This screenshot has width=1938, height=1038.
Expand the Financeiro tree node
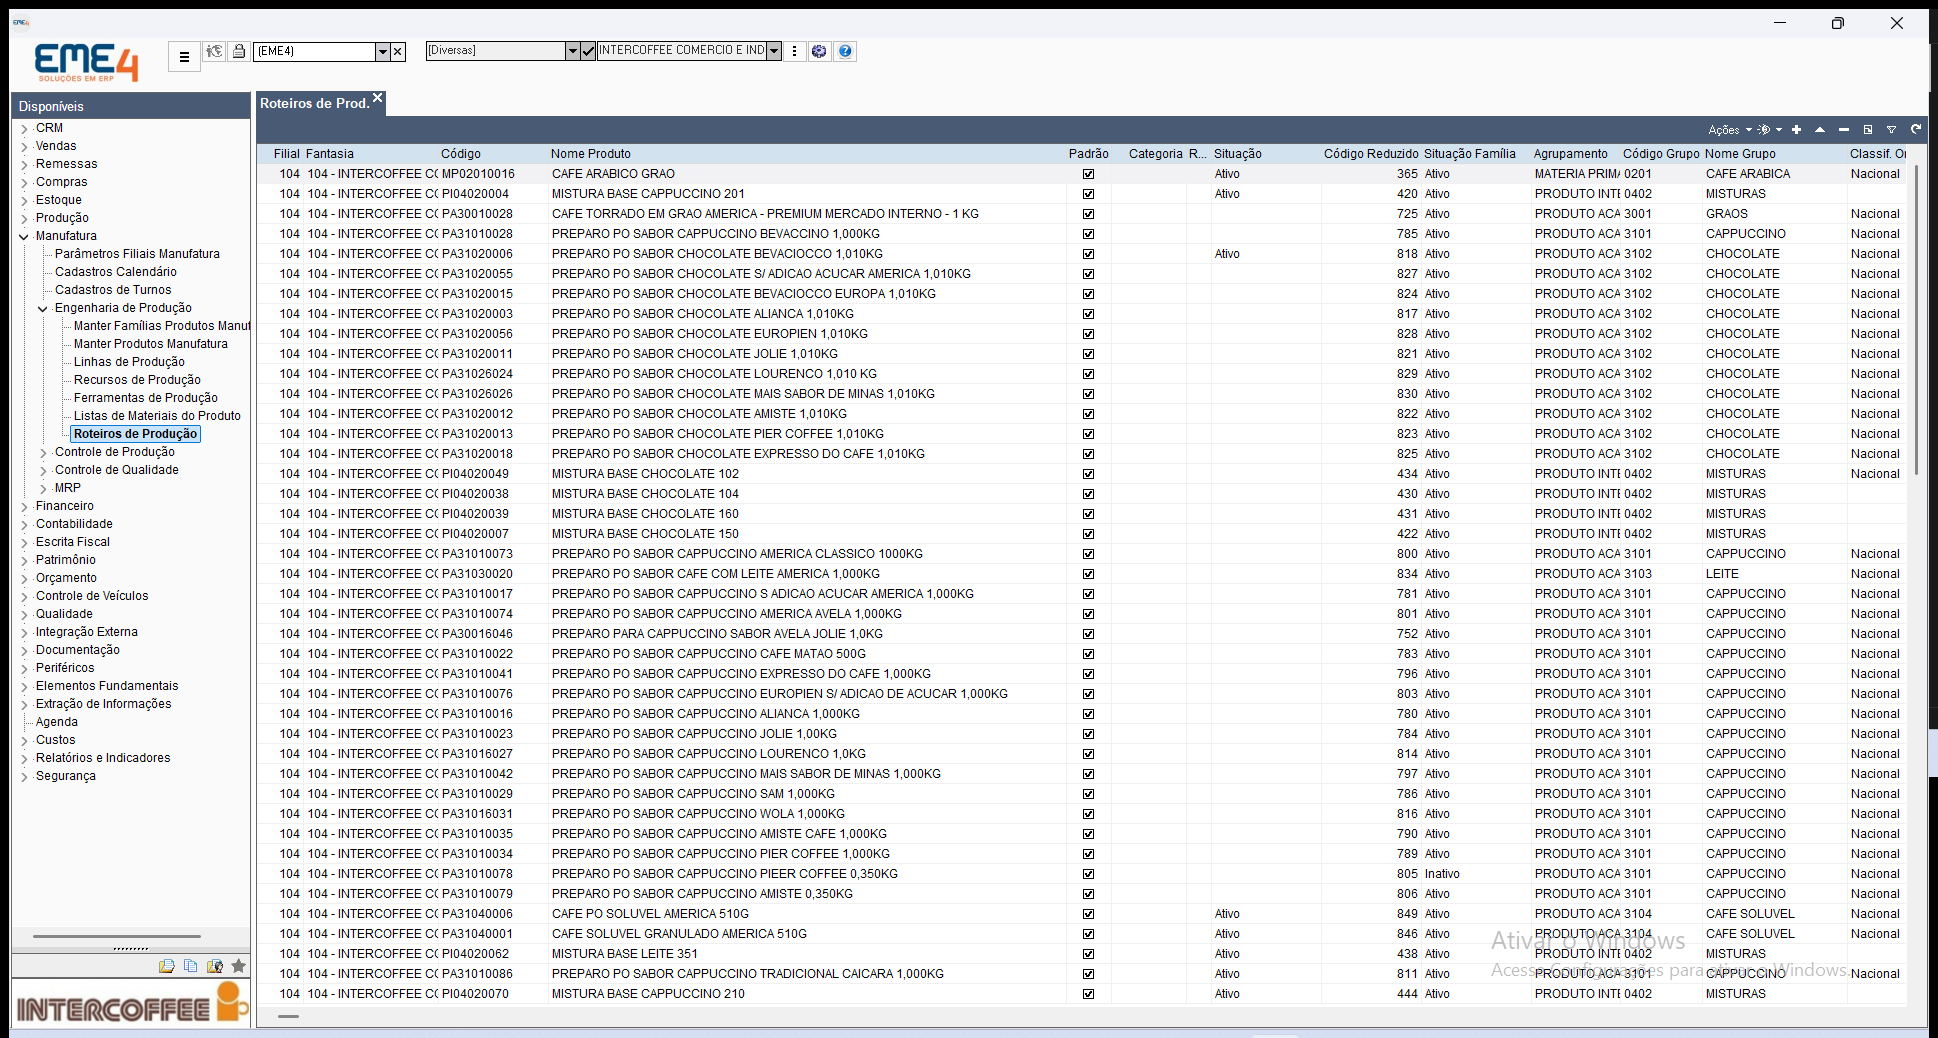click(24, 507)
